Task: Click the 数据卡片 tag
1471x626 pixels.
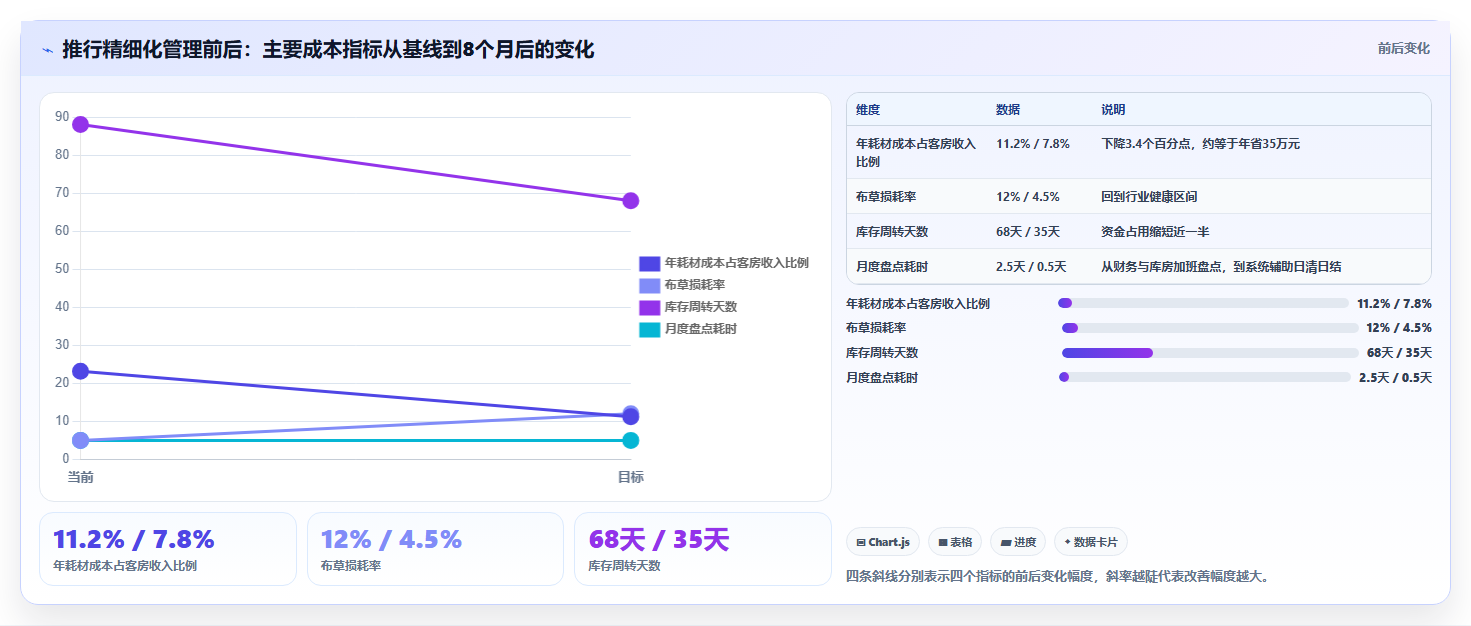Action: pos(1091,542)
